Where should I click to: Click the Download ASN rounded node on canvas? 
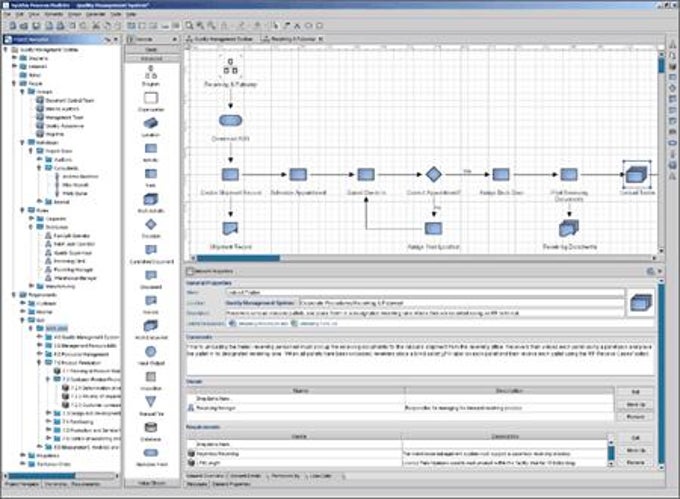(230, 120)
